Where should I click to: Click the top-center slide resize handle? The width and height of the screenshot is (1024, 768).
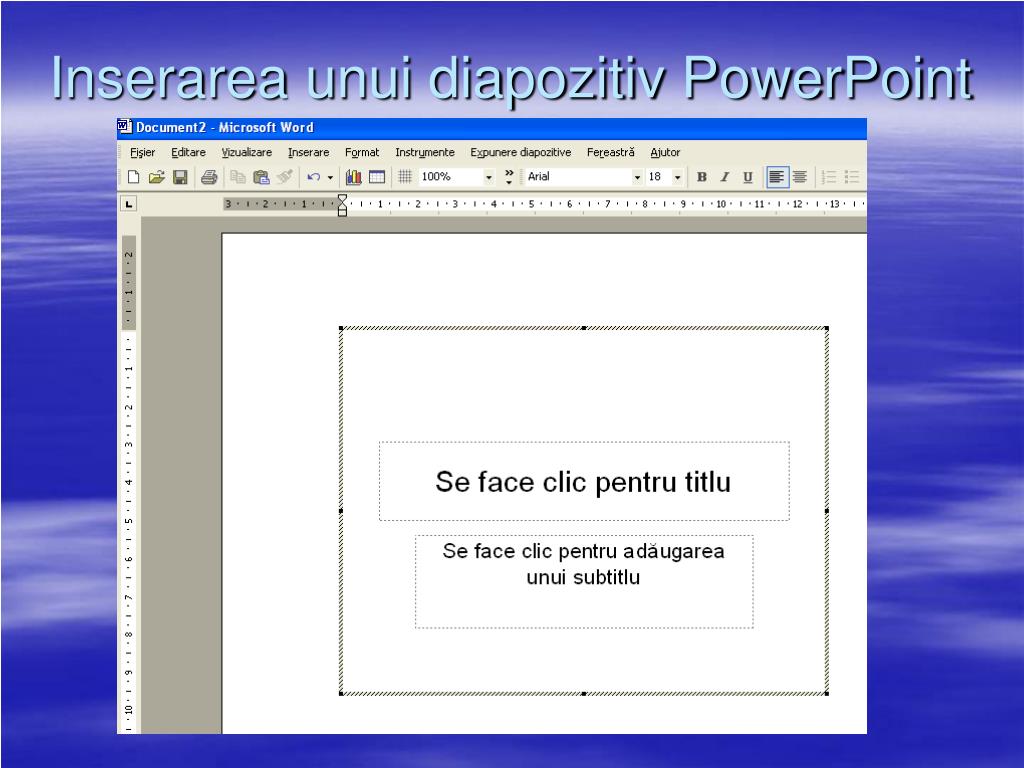tap(584, 328)
